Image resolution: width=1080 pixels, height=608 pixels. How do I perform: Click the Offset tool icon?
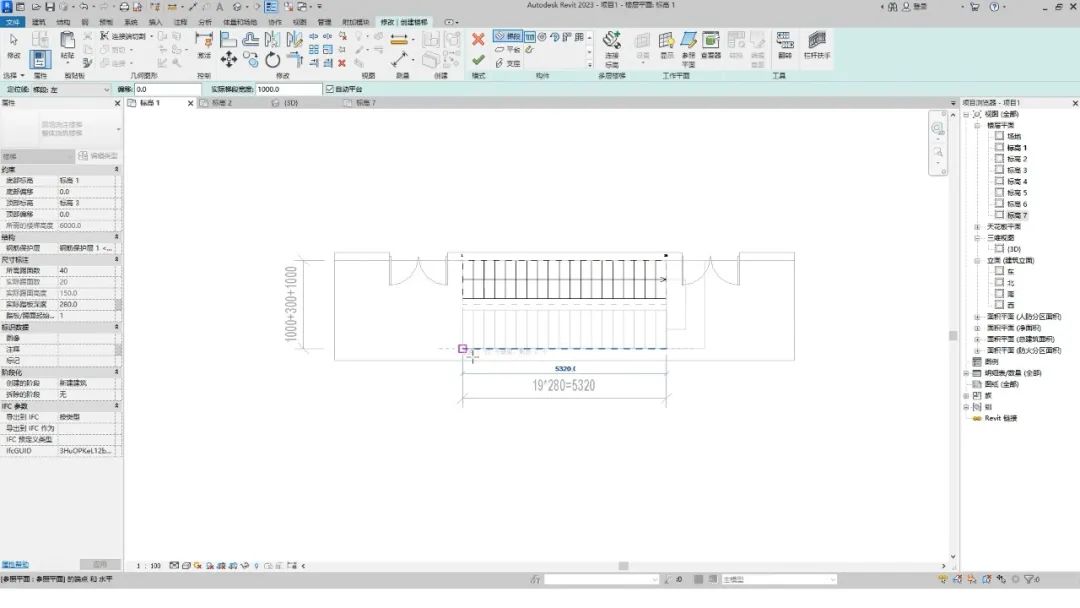251,39
